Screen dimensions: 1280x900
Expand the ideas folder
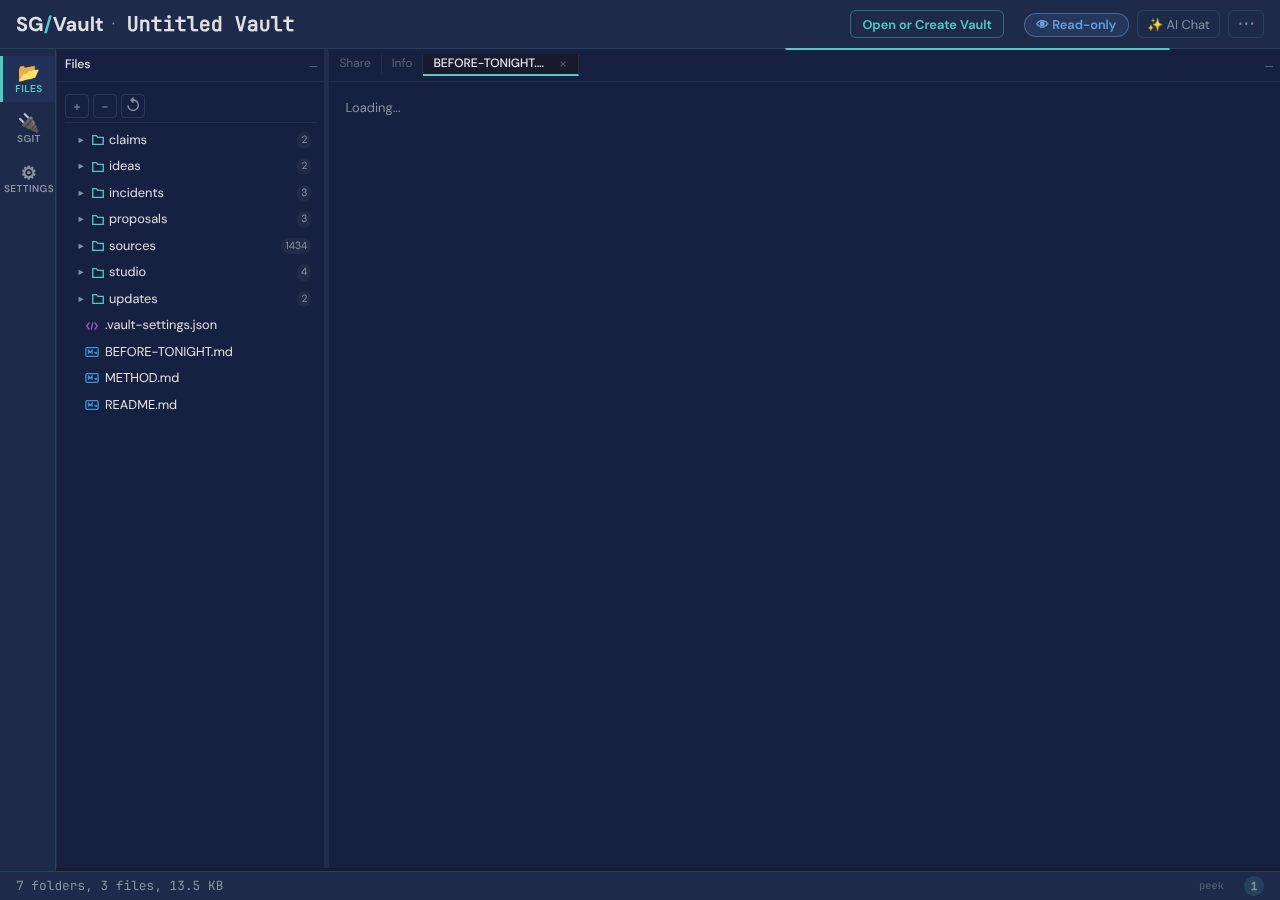(x=81, y=166)
